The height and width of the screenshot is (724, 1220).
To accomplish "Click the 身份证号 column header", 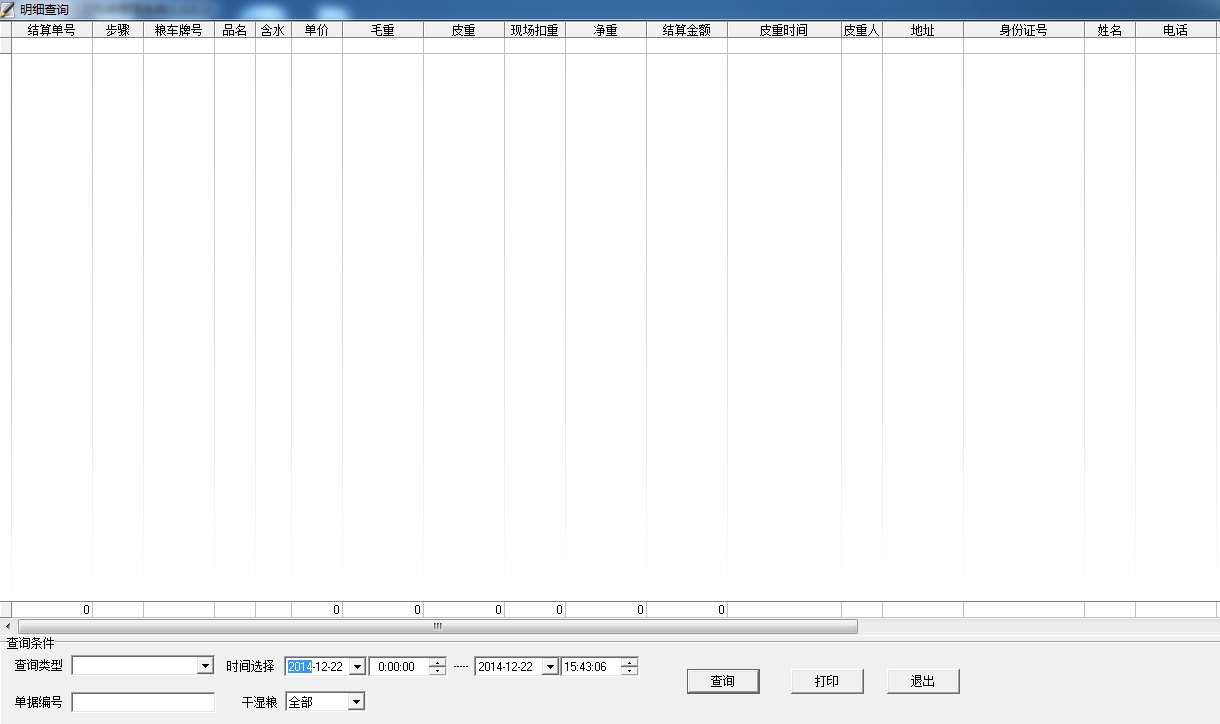I will pos(1023,30).
